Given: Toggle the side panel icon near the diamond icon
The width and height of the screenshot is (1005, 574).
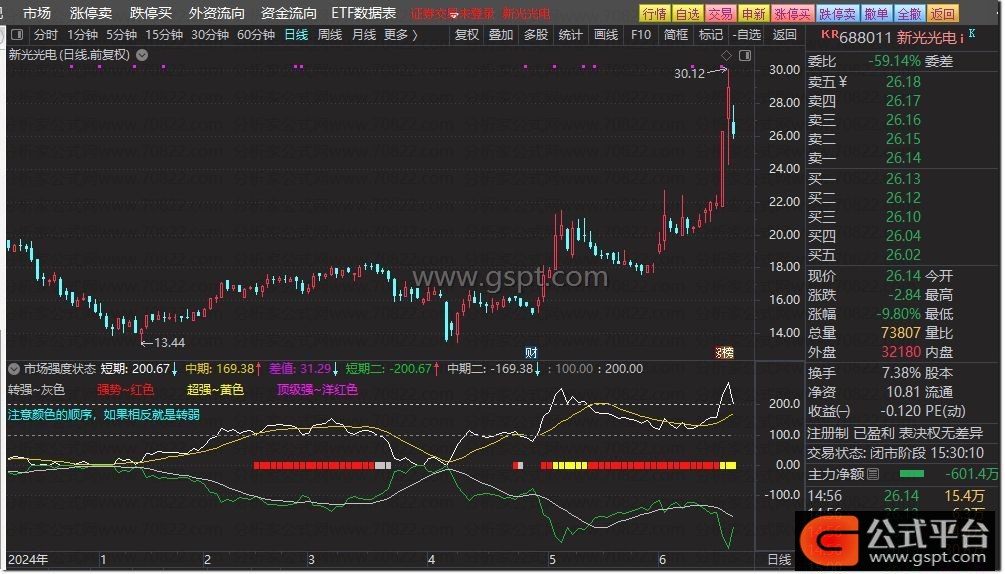Looking at the screenshot, I should pyautogui.click(x=745, y=56).
